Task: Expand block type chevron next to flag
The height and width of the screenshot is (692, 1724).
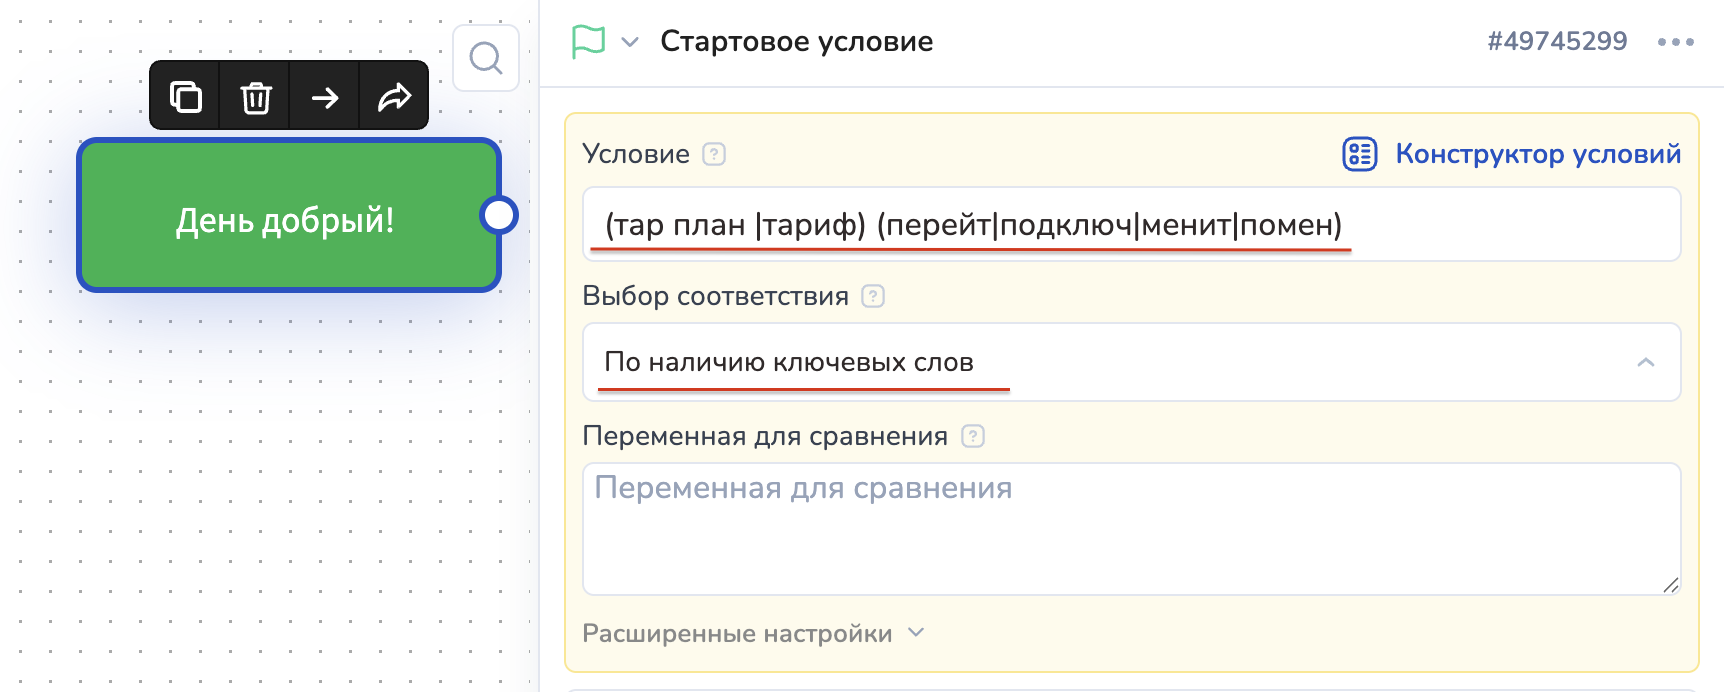Action: 630,42
